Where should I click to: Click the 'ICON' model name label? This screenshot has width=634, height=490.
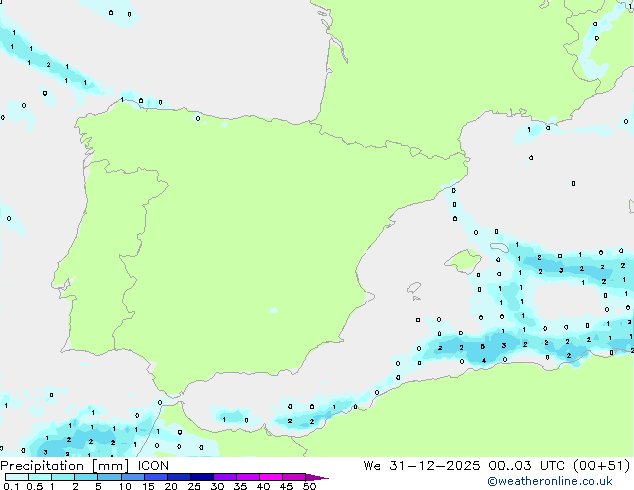point(153,466)
